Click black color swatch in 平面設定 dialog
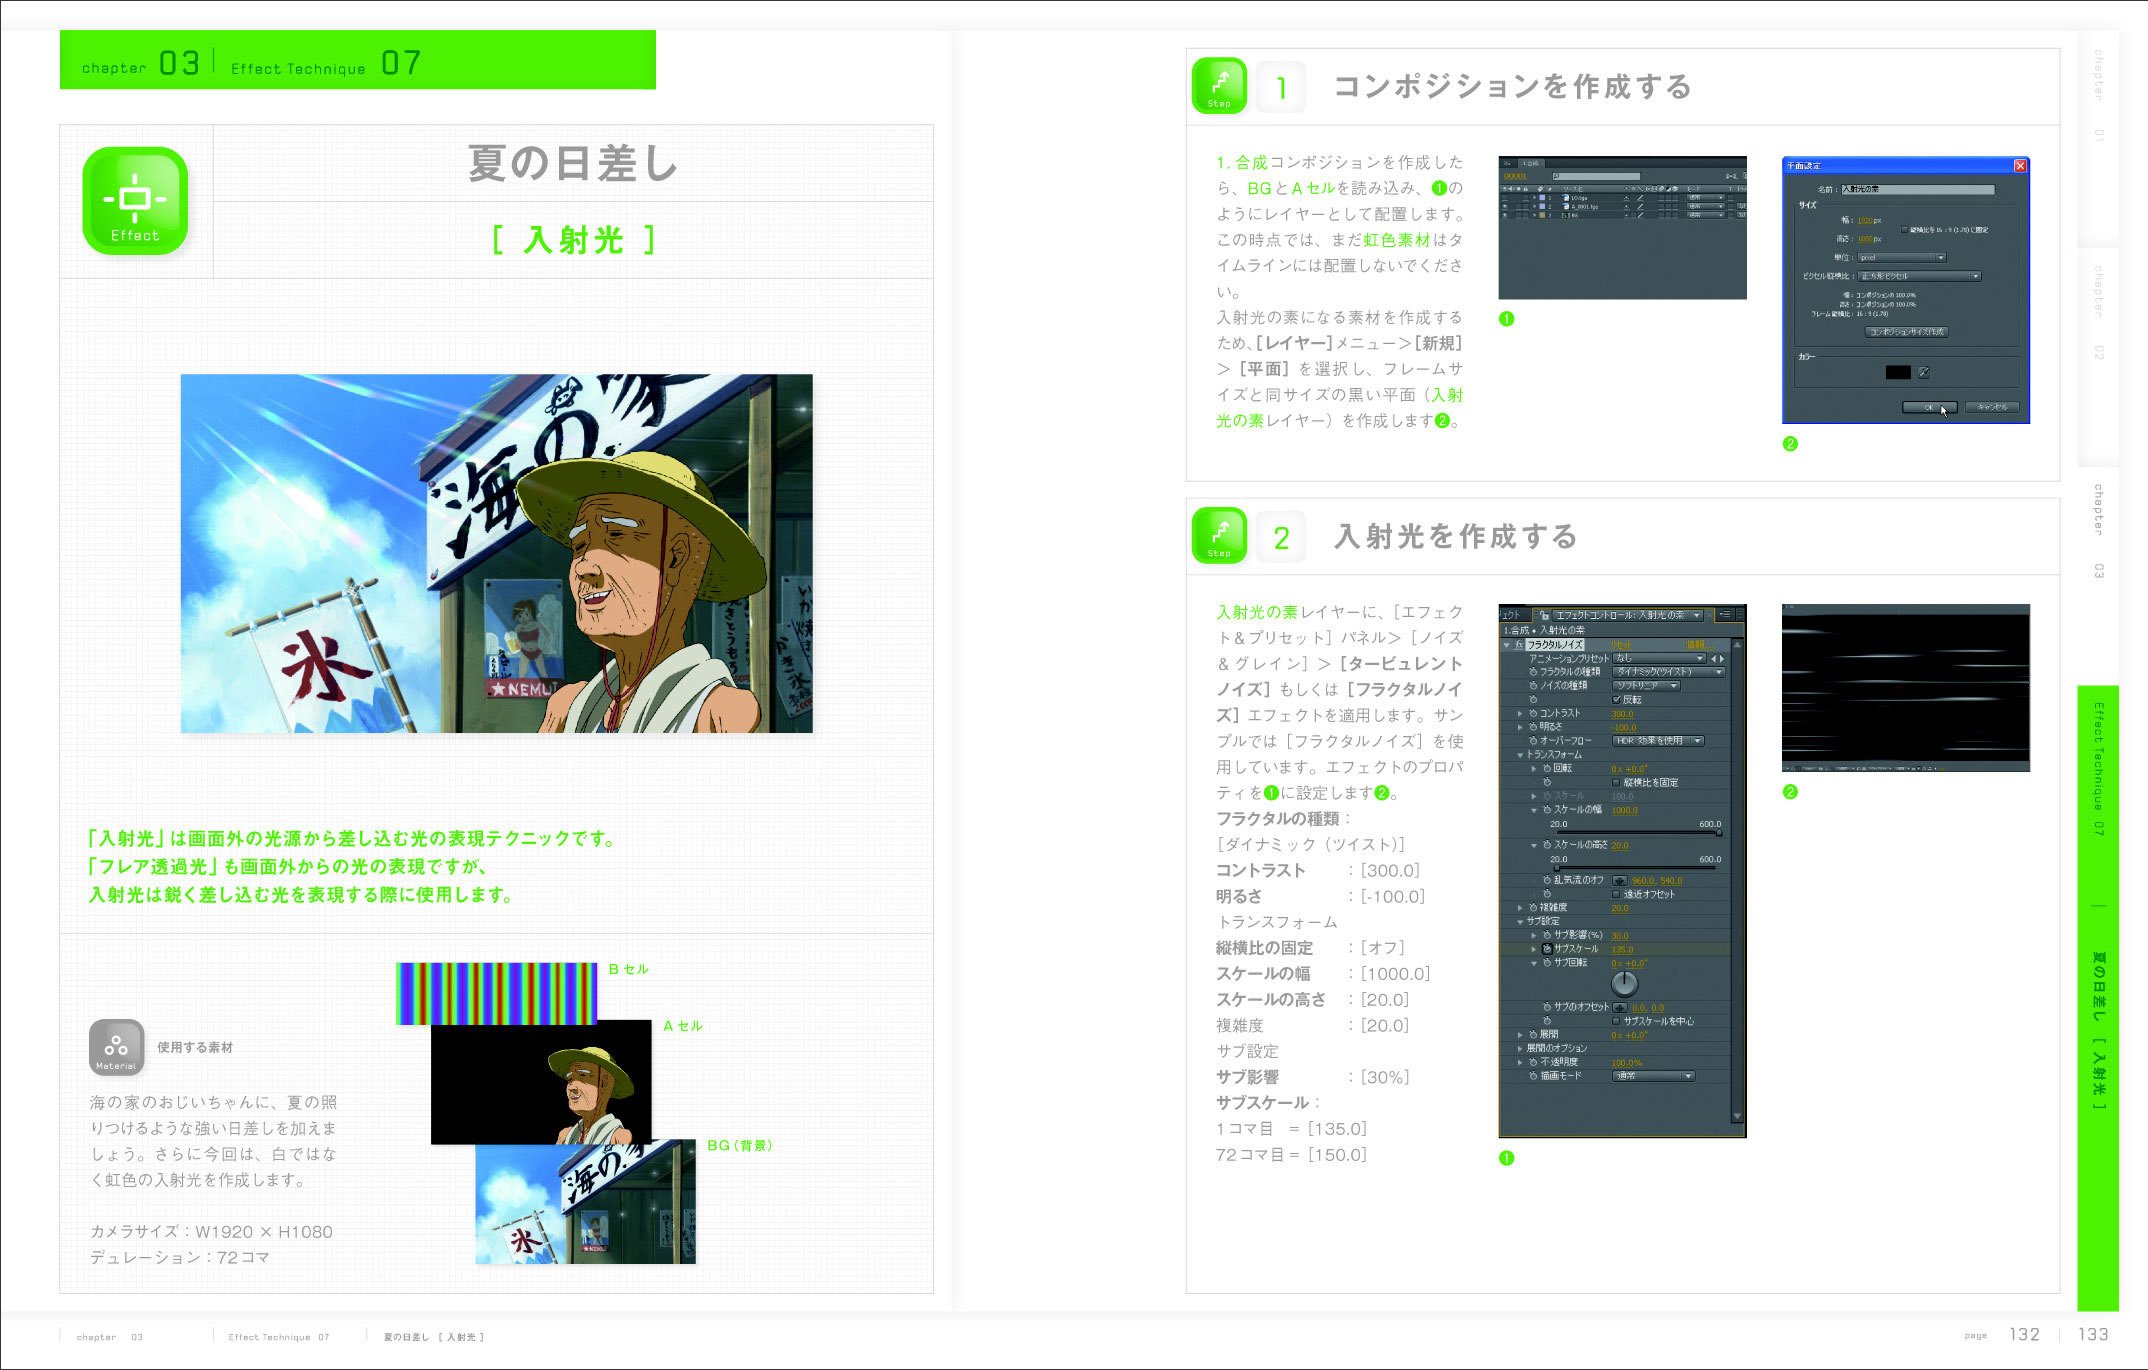Image resolution: width=2148 pixels, height=1370 pixels. 1898,372
